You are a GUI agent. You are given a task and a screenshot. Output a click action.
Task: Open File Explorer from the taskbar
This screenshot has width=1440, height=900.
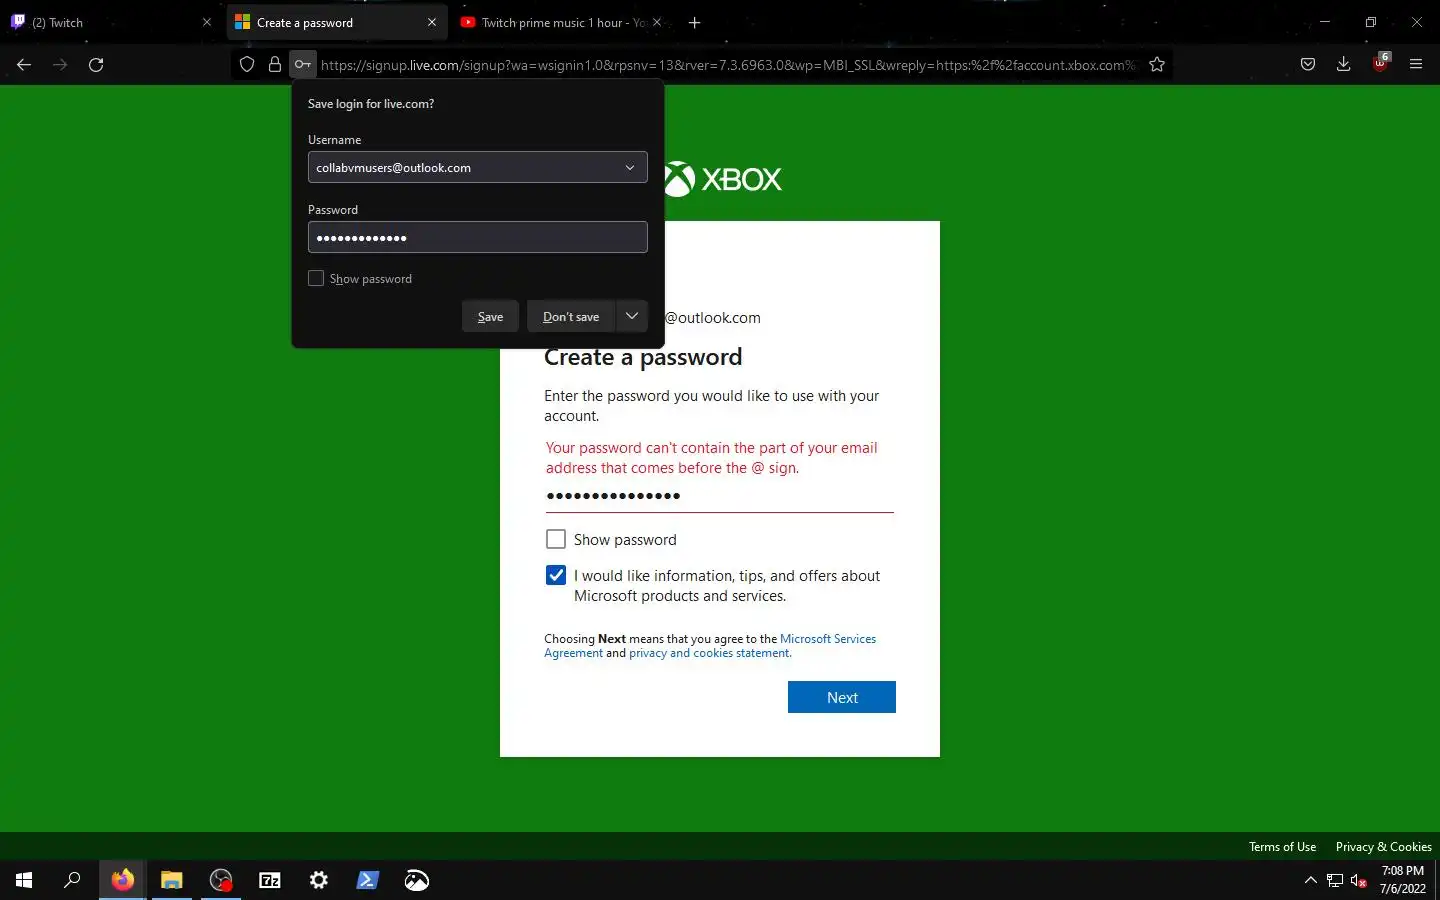(x=172, y=880)
